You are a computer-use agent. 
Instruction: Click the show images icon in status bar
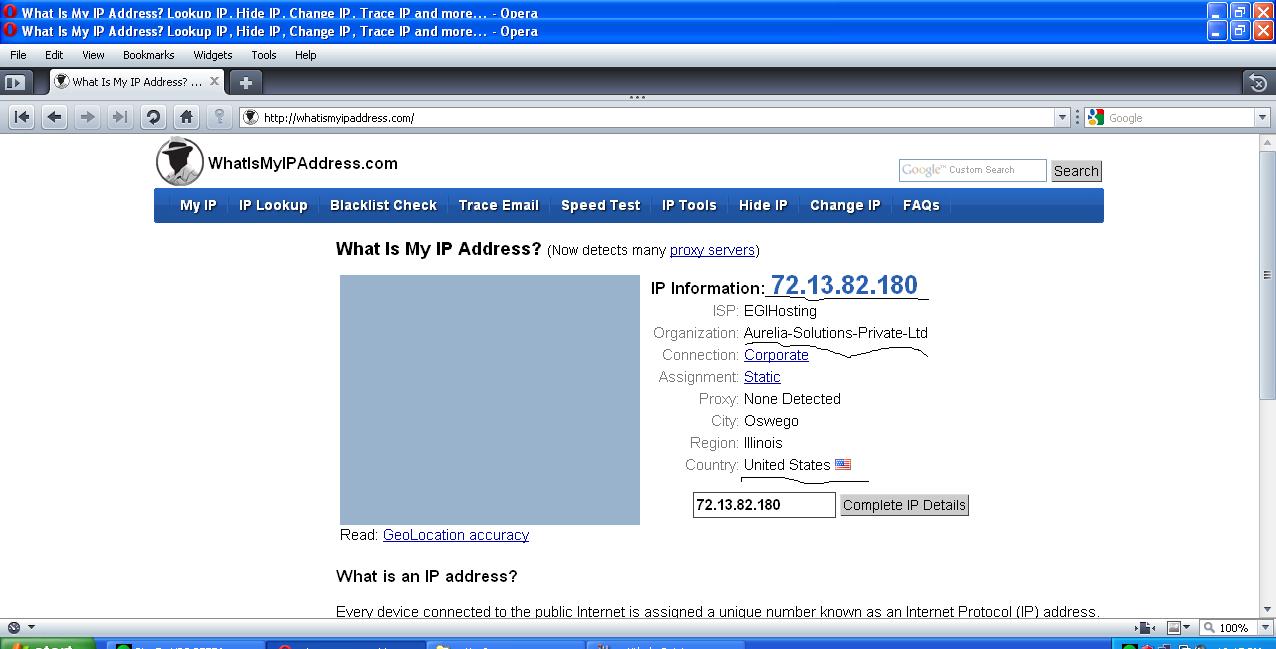[1176, 628]
